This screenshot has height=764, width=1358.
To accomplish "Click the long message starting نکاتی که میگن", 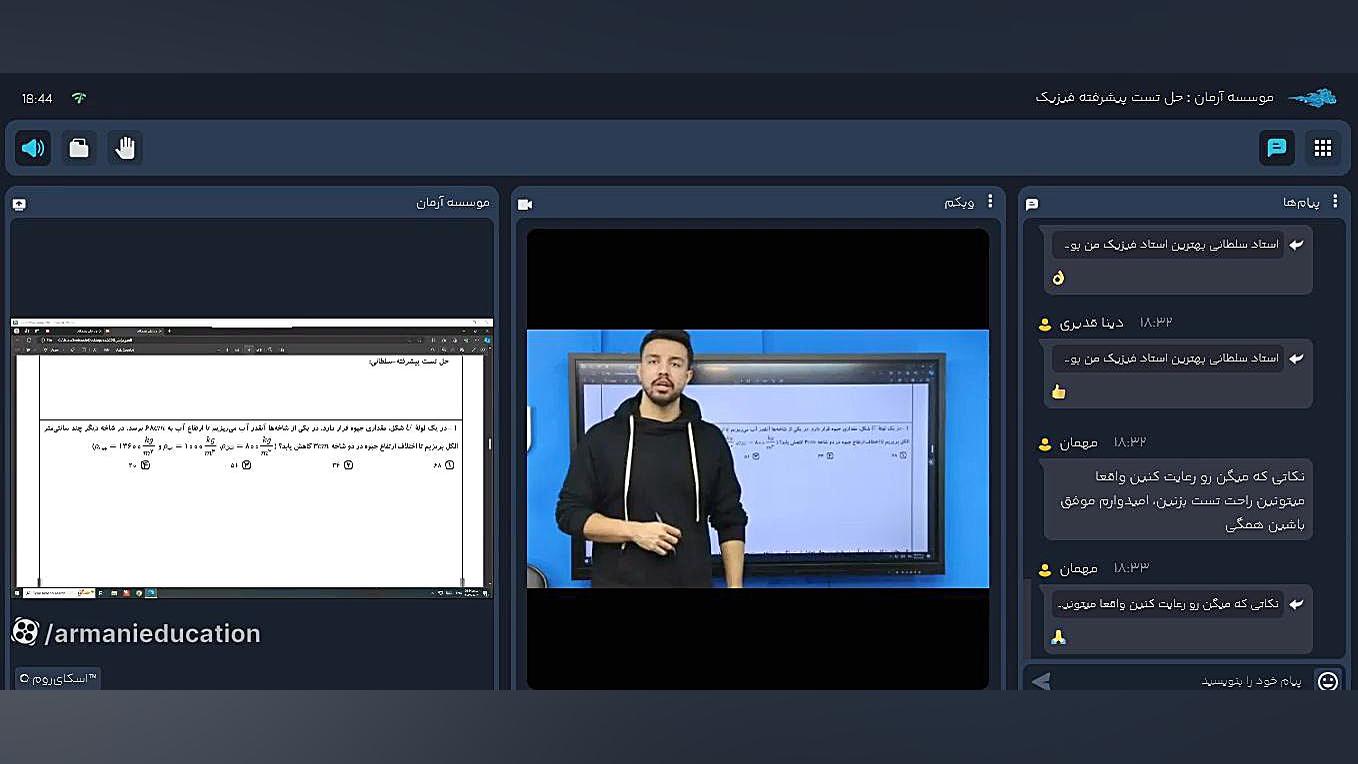I will (1179, 500).
